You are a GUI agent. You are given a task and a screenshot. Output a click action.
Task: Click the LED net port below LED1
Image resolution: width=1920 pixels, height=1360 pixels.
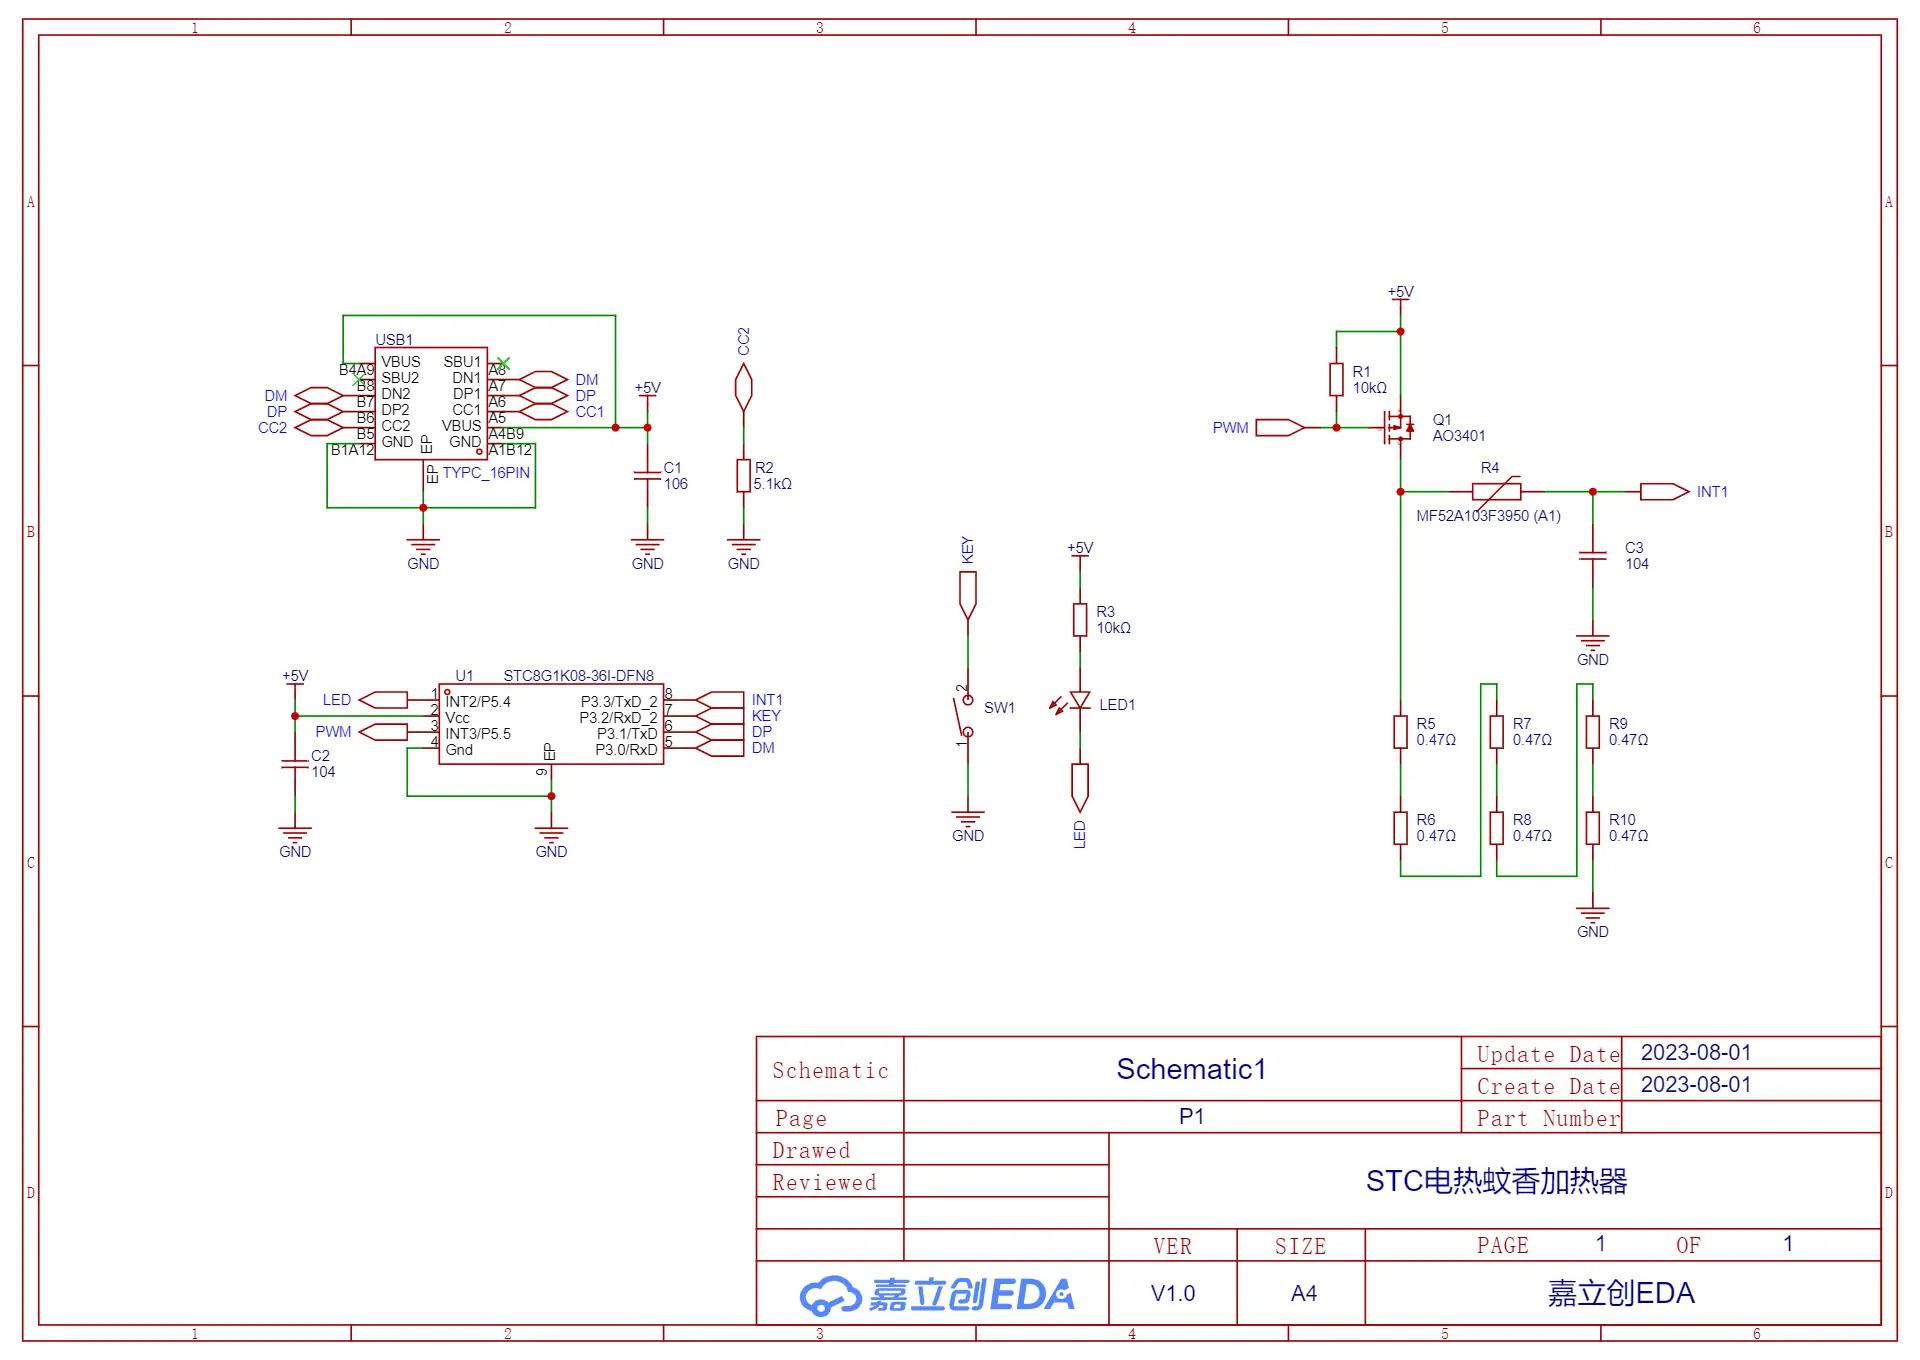pyautogui.click(x=1080, y=787)
